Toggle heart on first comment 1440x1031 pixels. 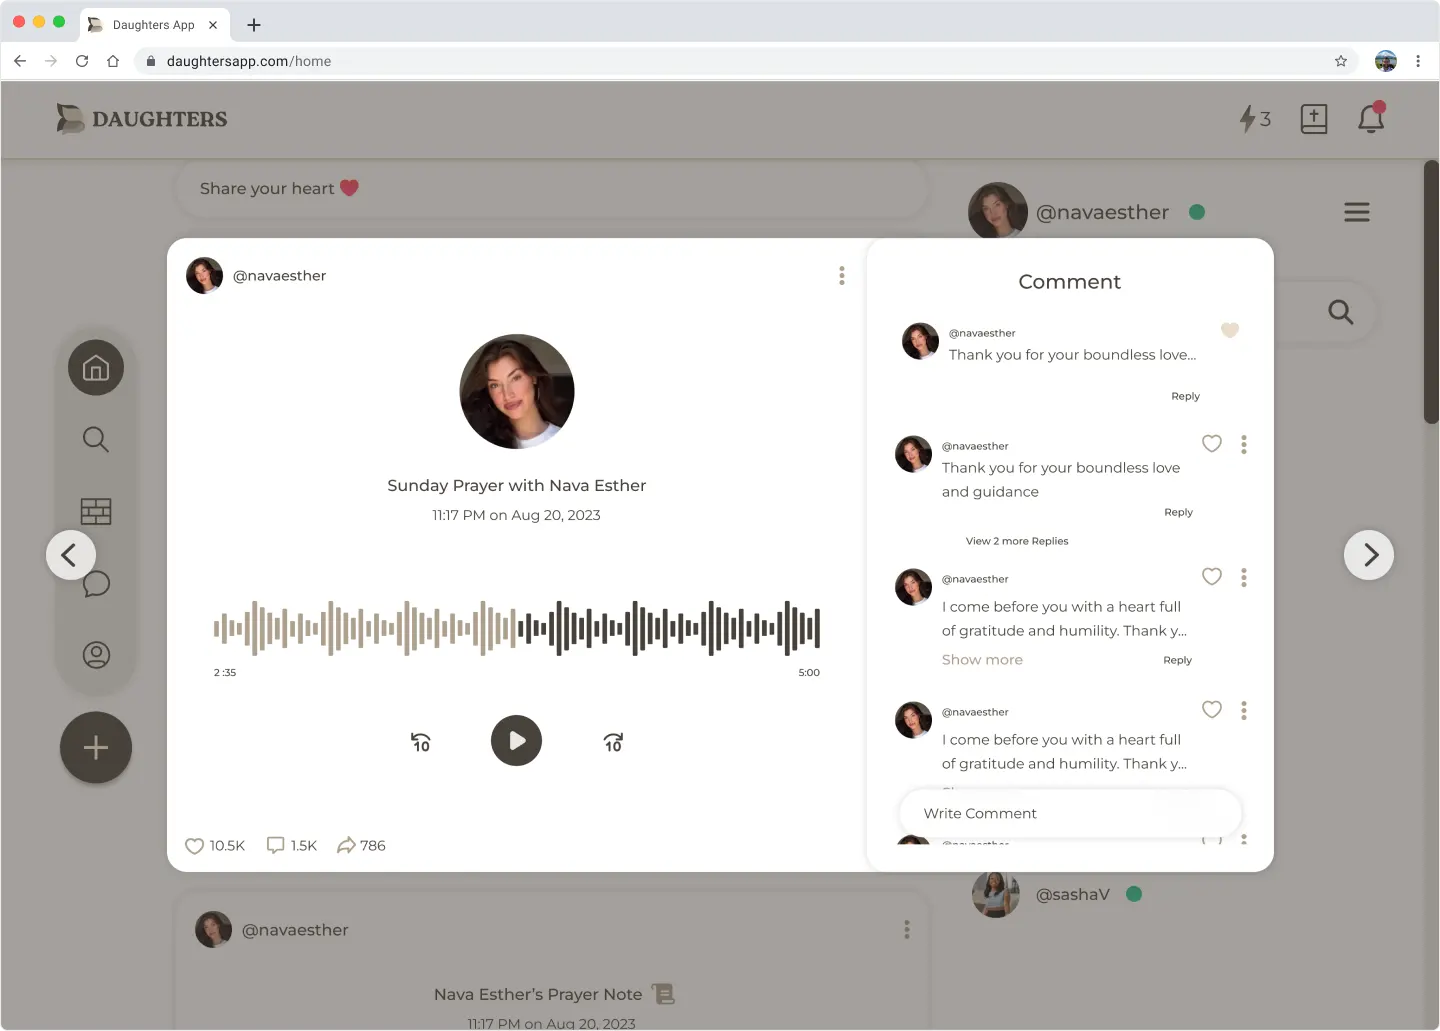[1229, 330]
